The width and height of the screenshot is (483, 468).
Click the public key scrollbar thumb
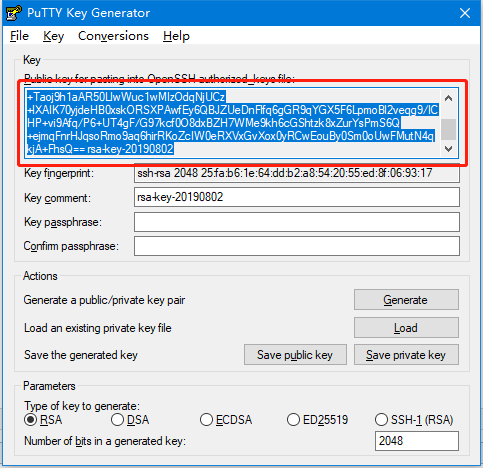449,129
